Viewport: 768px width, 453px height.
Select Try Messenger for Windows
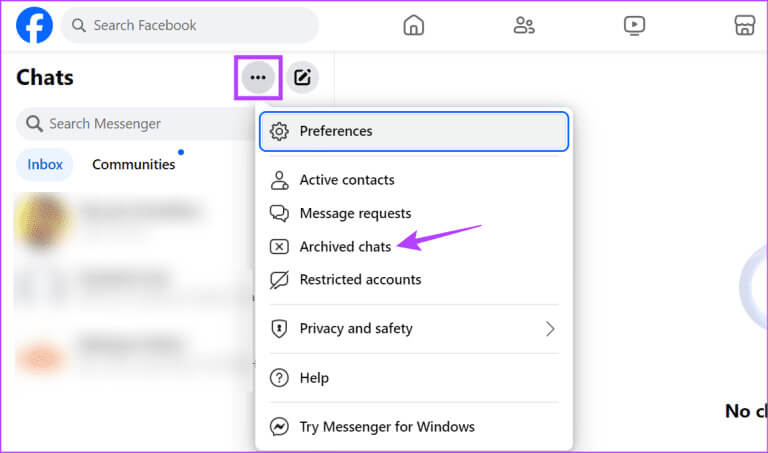tap(414, 427)
